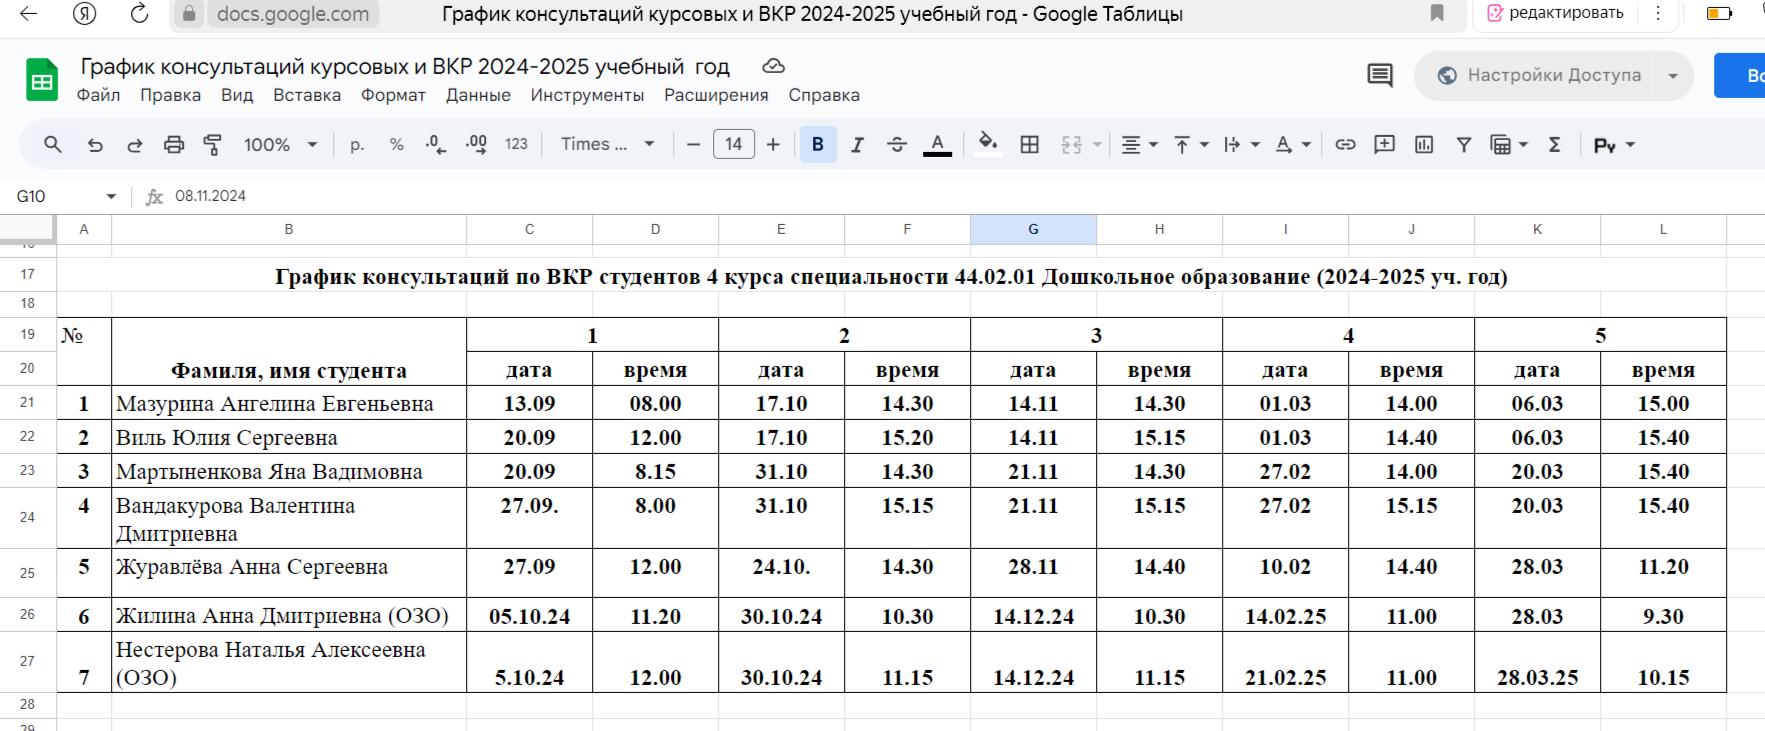Open the Вставка menu
This screenshot has width=1765, height=731.
[x=306, y=95]
